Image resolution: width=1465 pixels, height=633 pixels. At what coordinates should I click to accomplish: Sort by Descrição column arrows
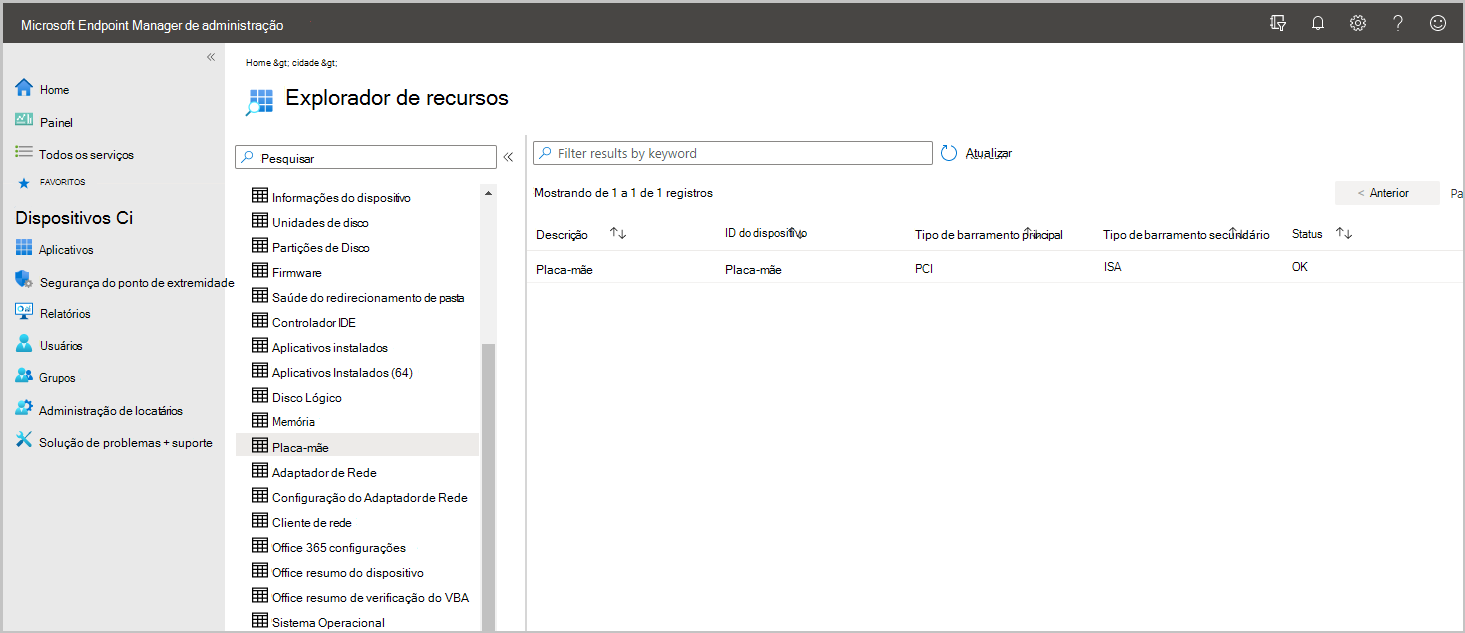coord(618,233)
